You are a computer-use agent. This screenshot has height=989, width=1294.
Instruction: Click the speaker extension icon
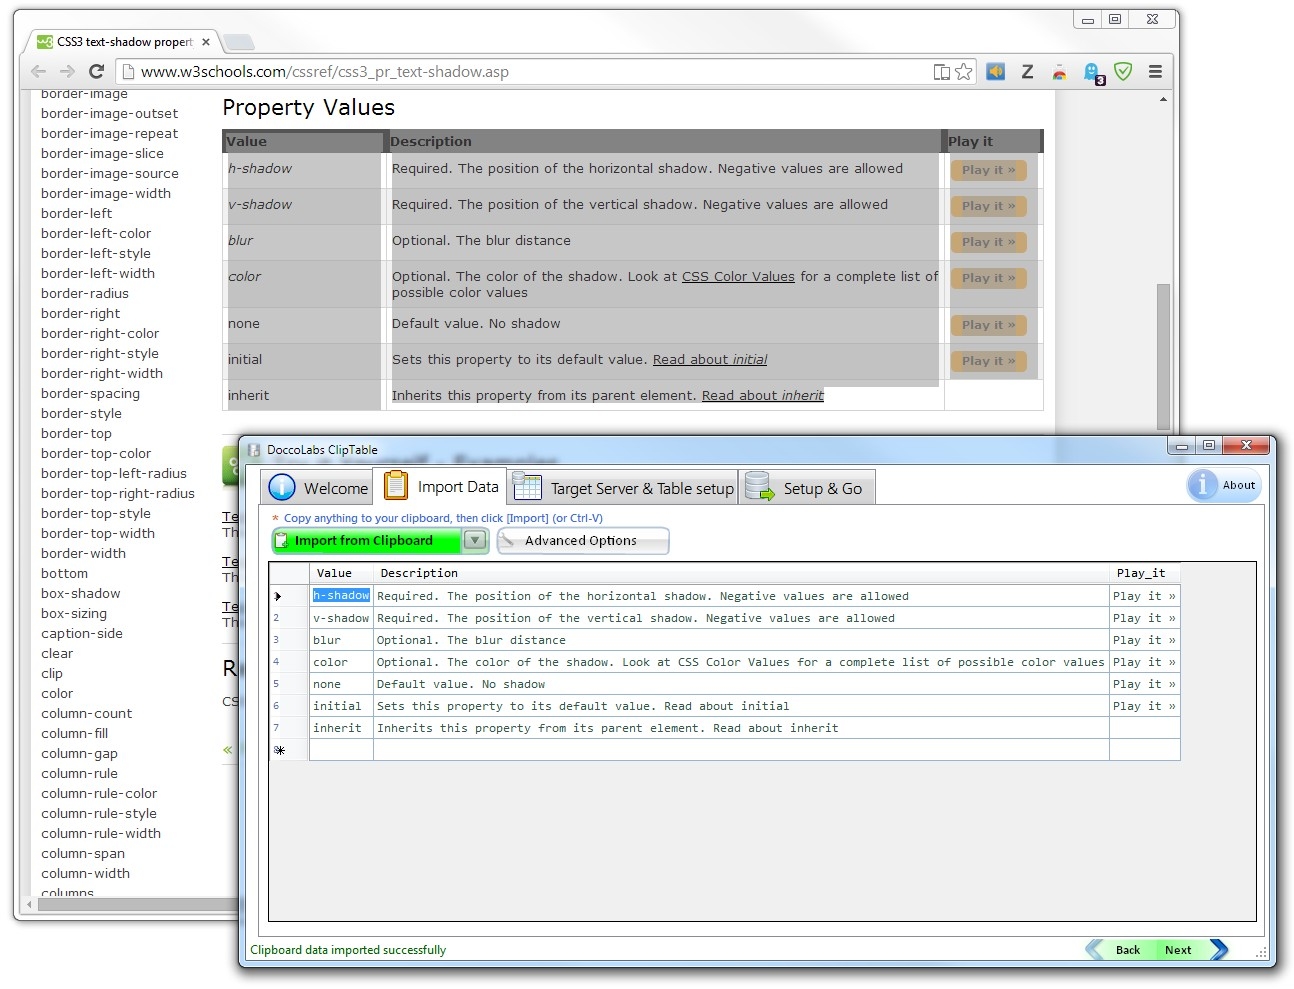pos(995,71)
